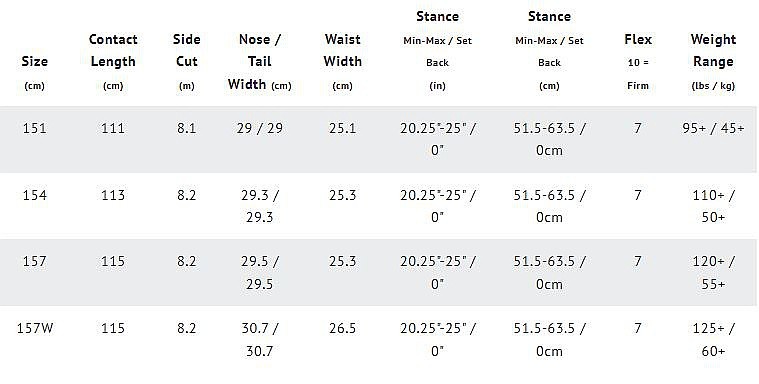Select the 8.1 side cut value
759x384 pixels.
[x=186, y=128]
